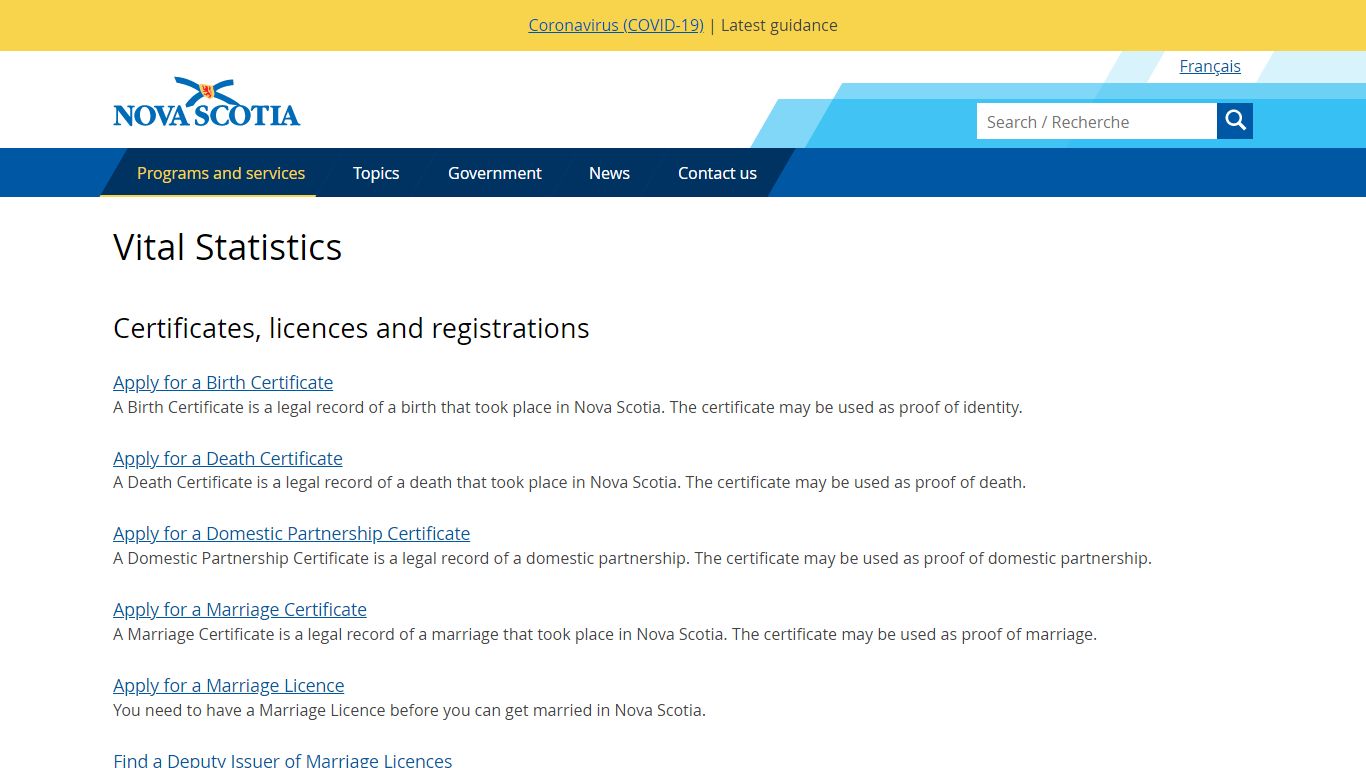The width and height of the screenshot is (1366, 768).
Task: Open the Topics menu item
Action: (x=376, y=173)
